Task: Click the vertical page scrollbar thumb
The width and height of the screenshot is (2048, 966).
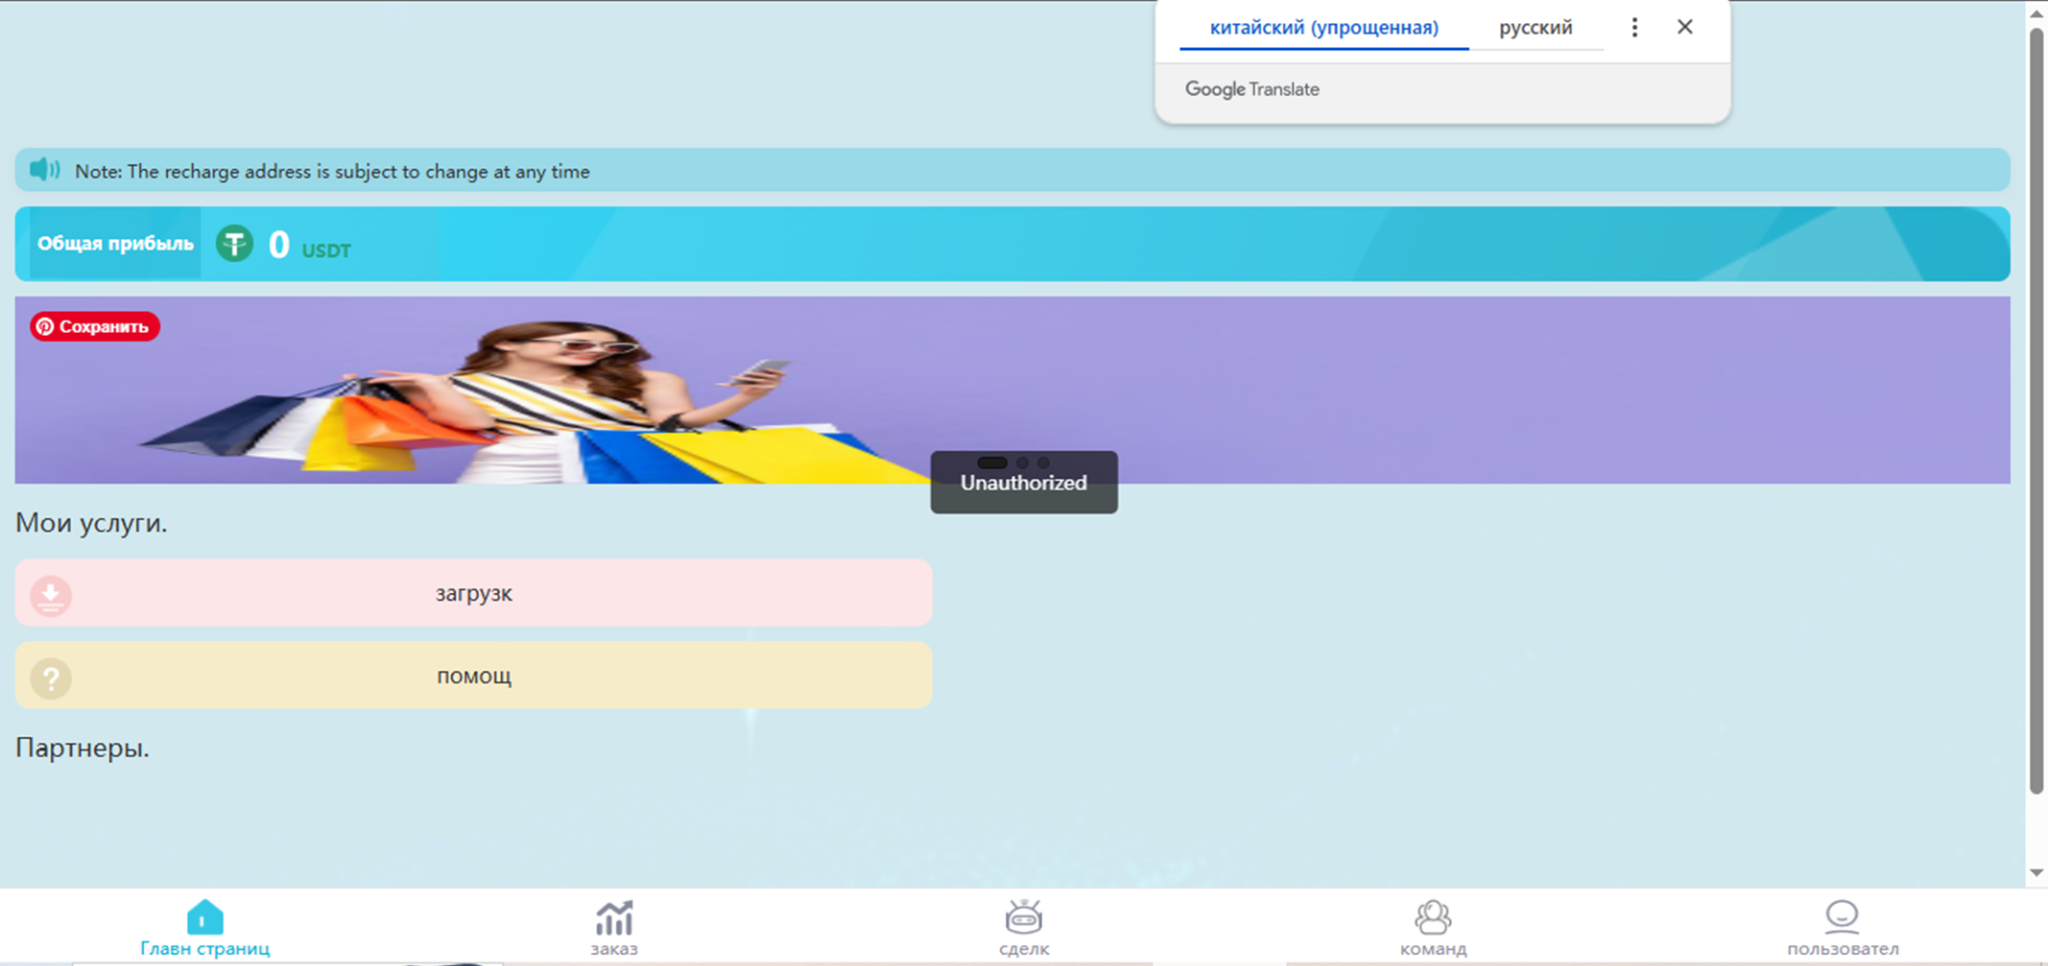Action: pos(2036,410)
